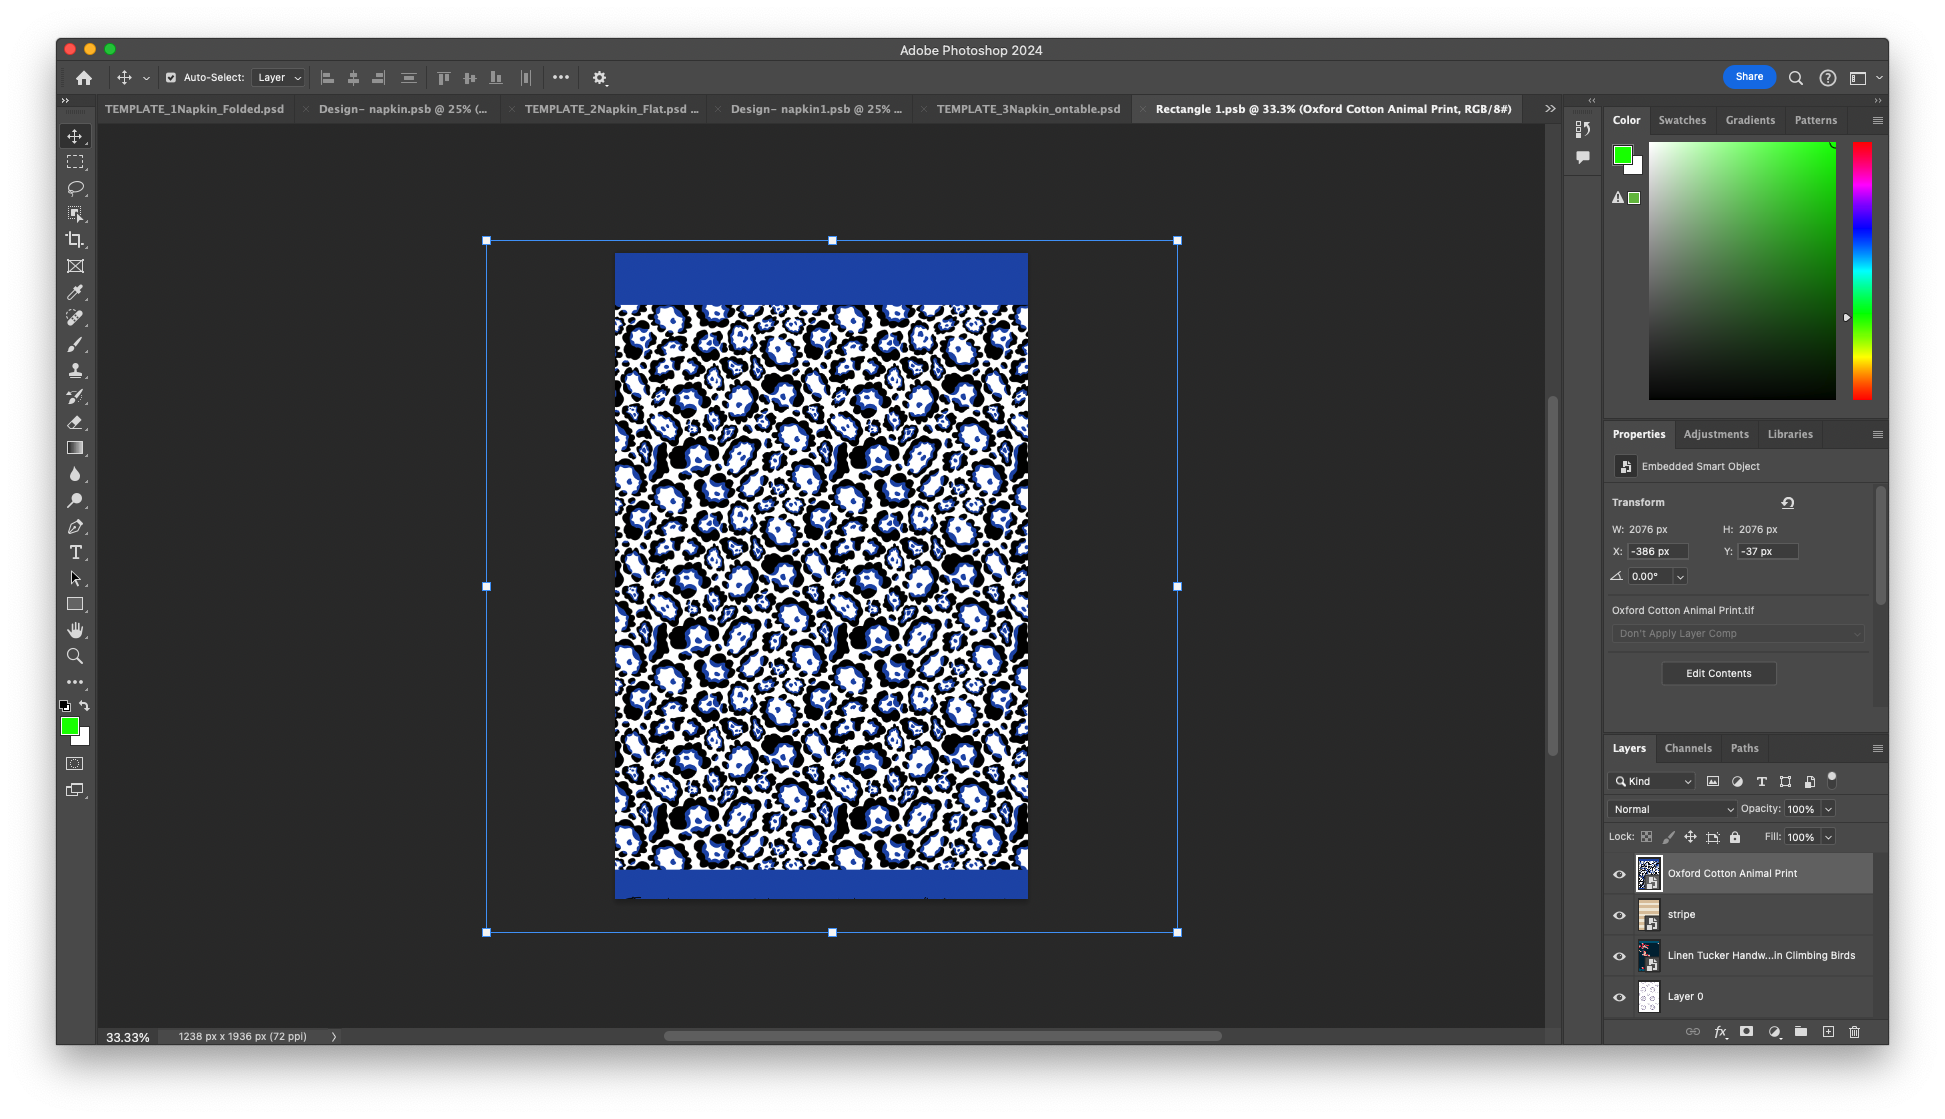Open the Normal blend mode dropdown
1945x1119 pixels.
pyautogui.click(x=1671, y=809)
